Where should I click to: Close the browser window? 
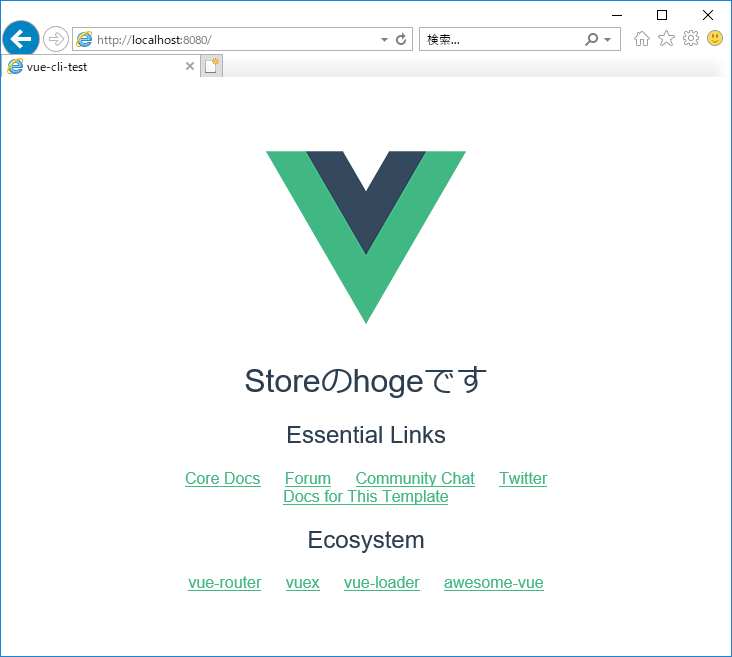pos(708,15)
